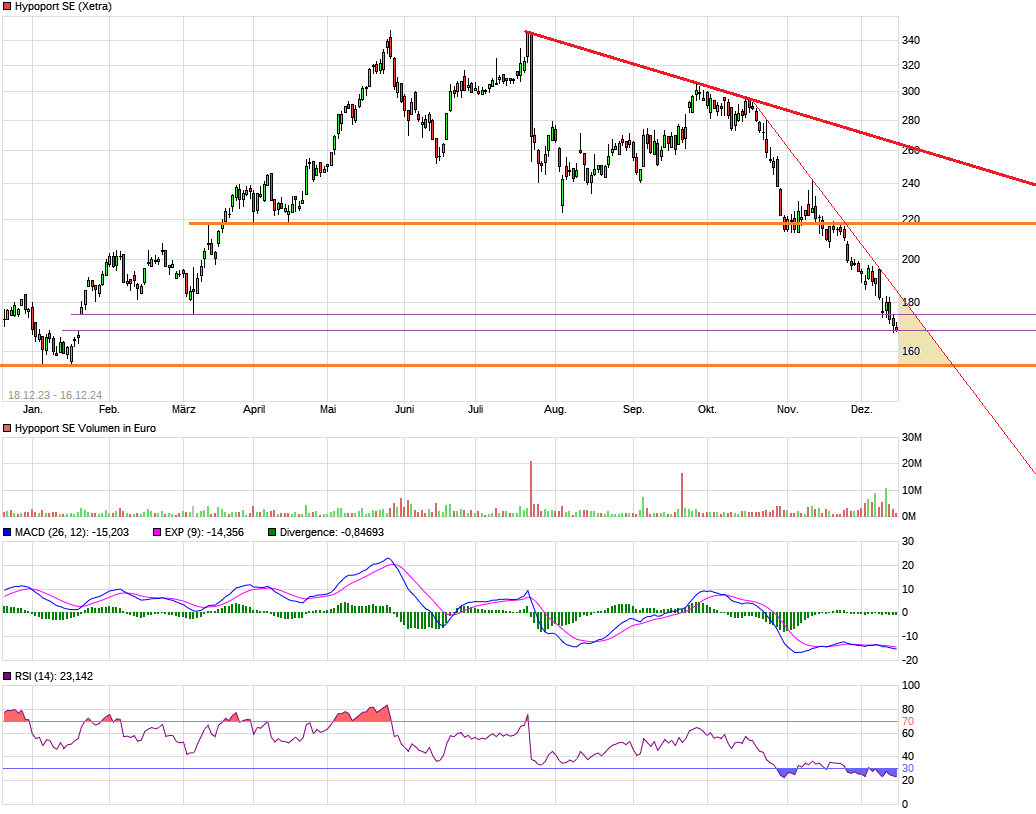Click the date range '18.12.23 - 16.12.24'

[55, 395]
